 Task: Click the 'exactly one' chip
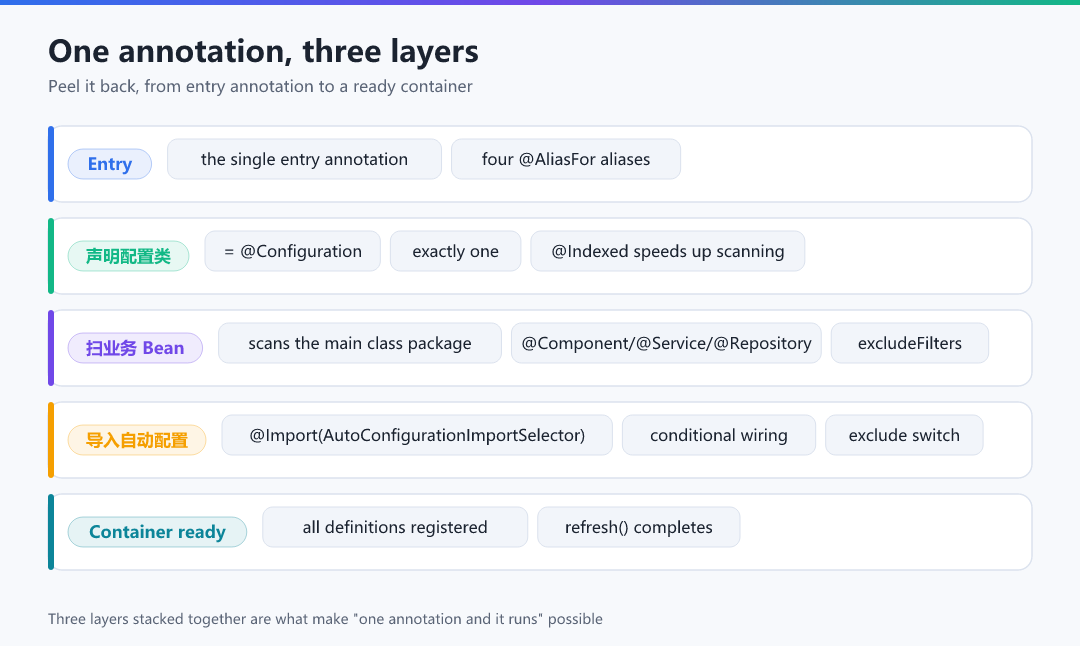tap(455, 251)
